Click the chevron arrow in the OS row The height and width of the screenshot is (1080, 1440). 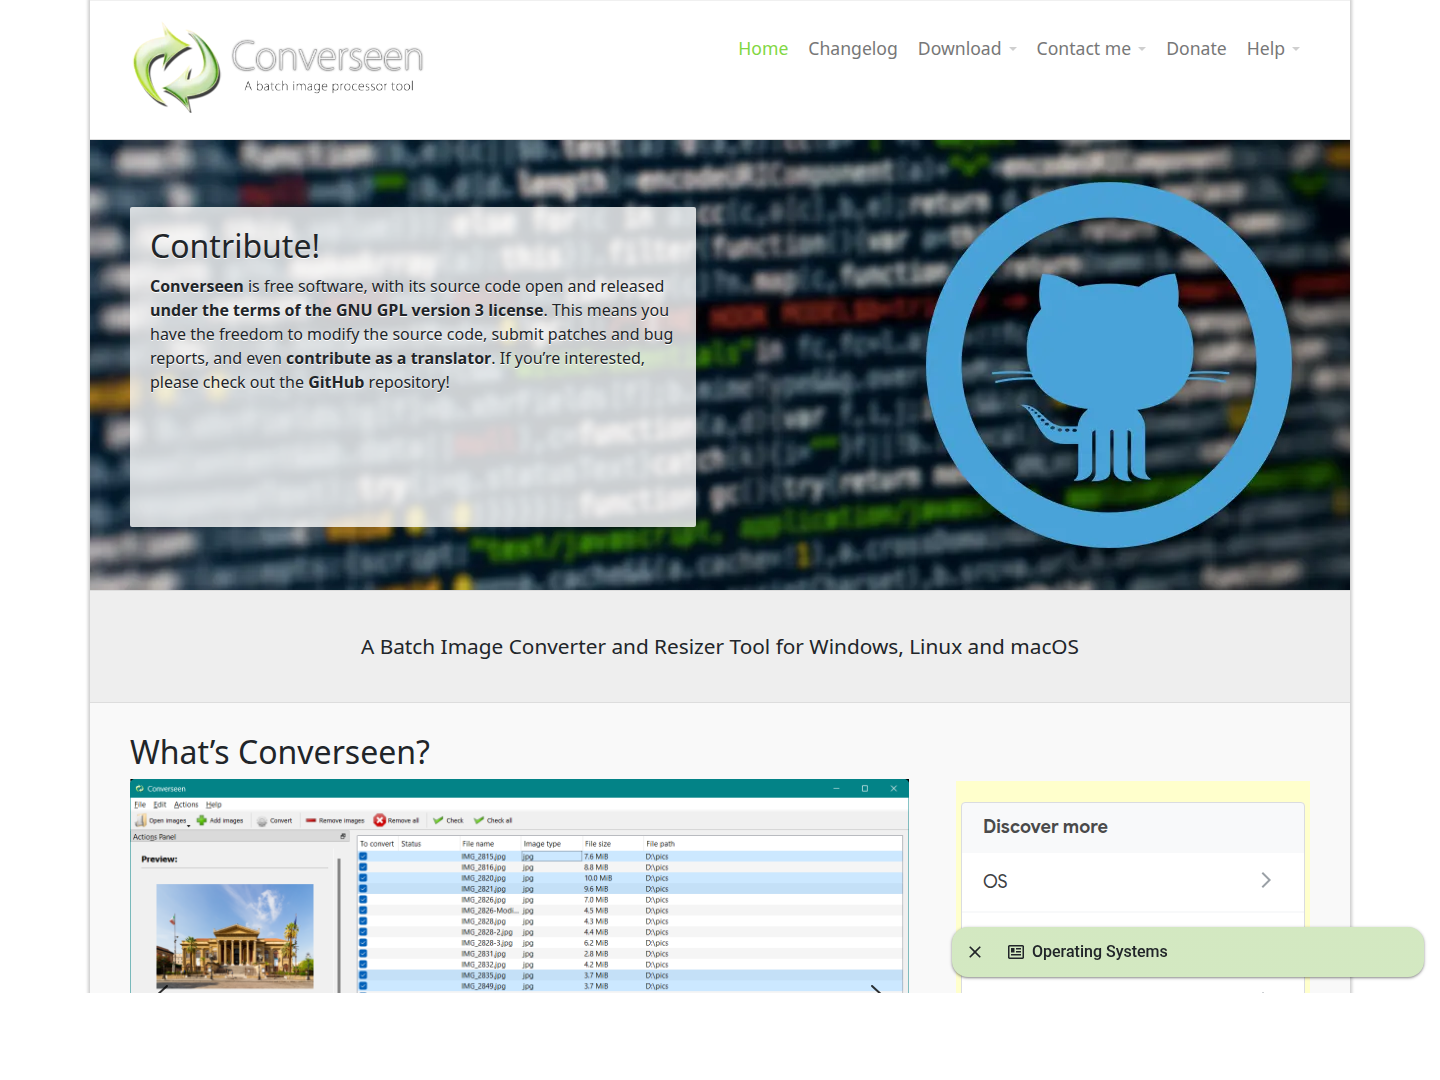pyautogui.click(x=1266, y=880)
